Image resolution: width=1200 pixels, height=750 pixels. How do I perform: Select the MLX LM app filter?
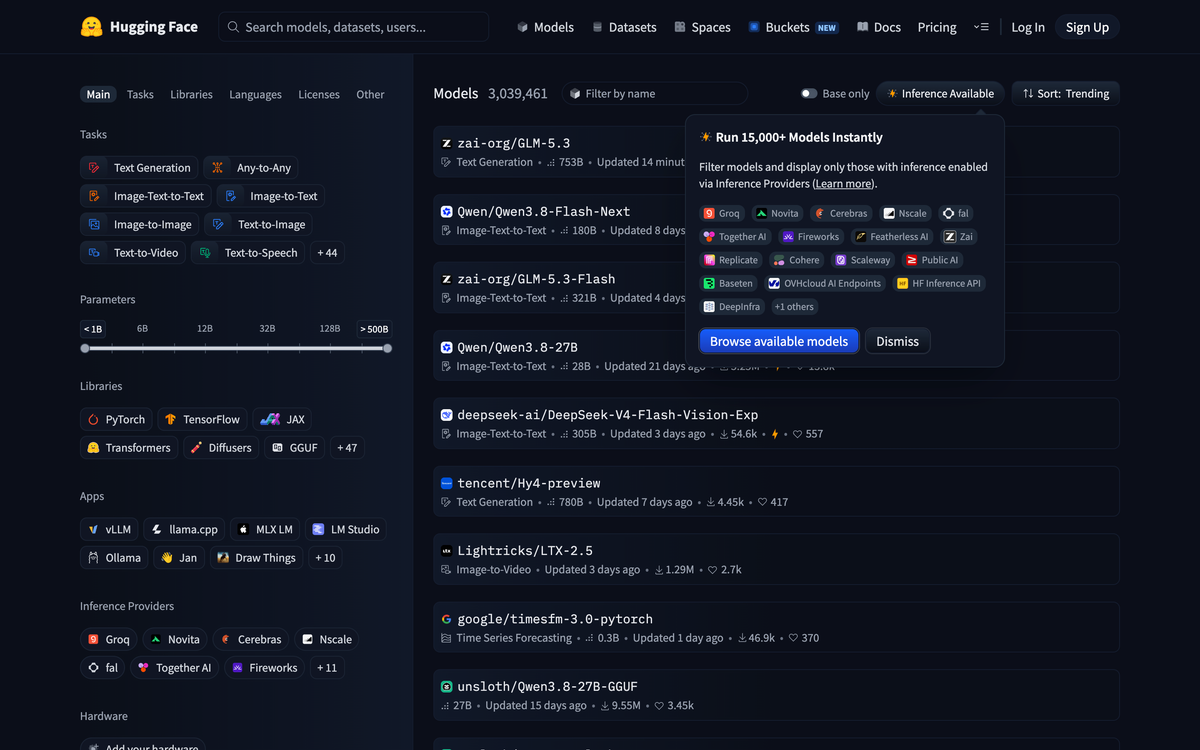(x=265, y=529)
